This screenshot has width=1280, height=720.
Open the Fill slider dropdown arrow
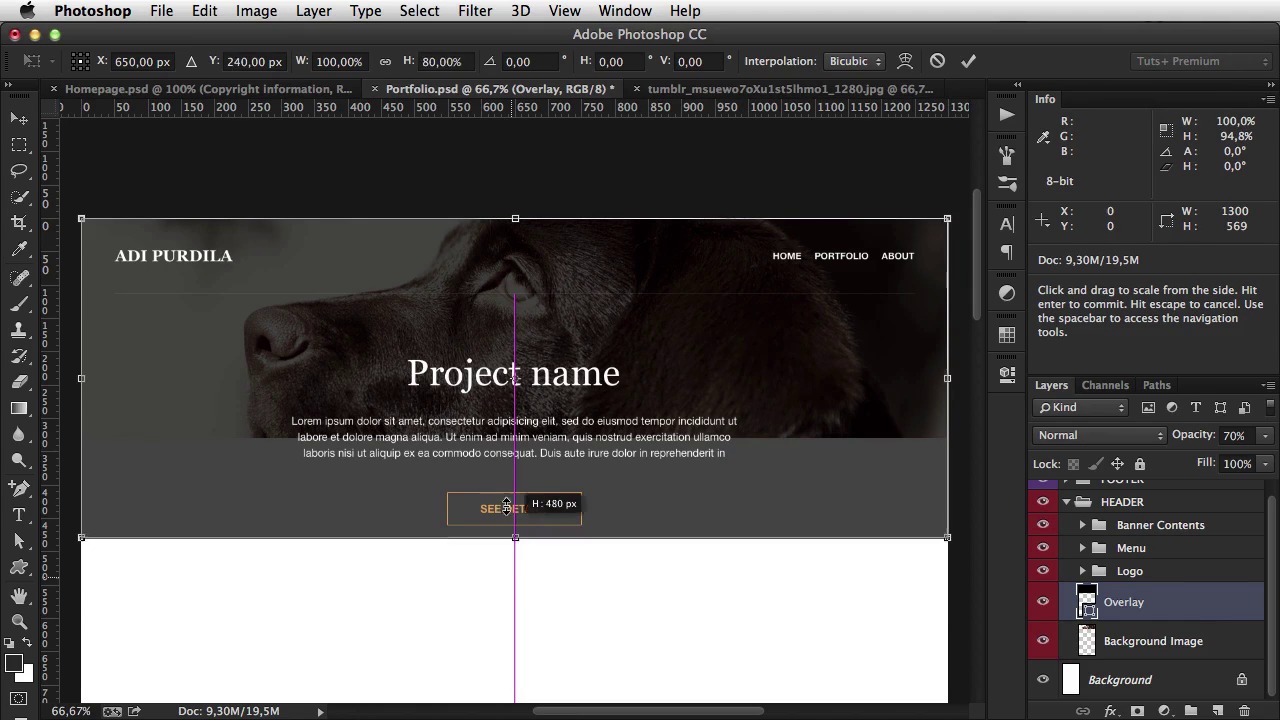[x=1265, y=464]
